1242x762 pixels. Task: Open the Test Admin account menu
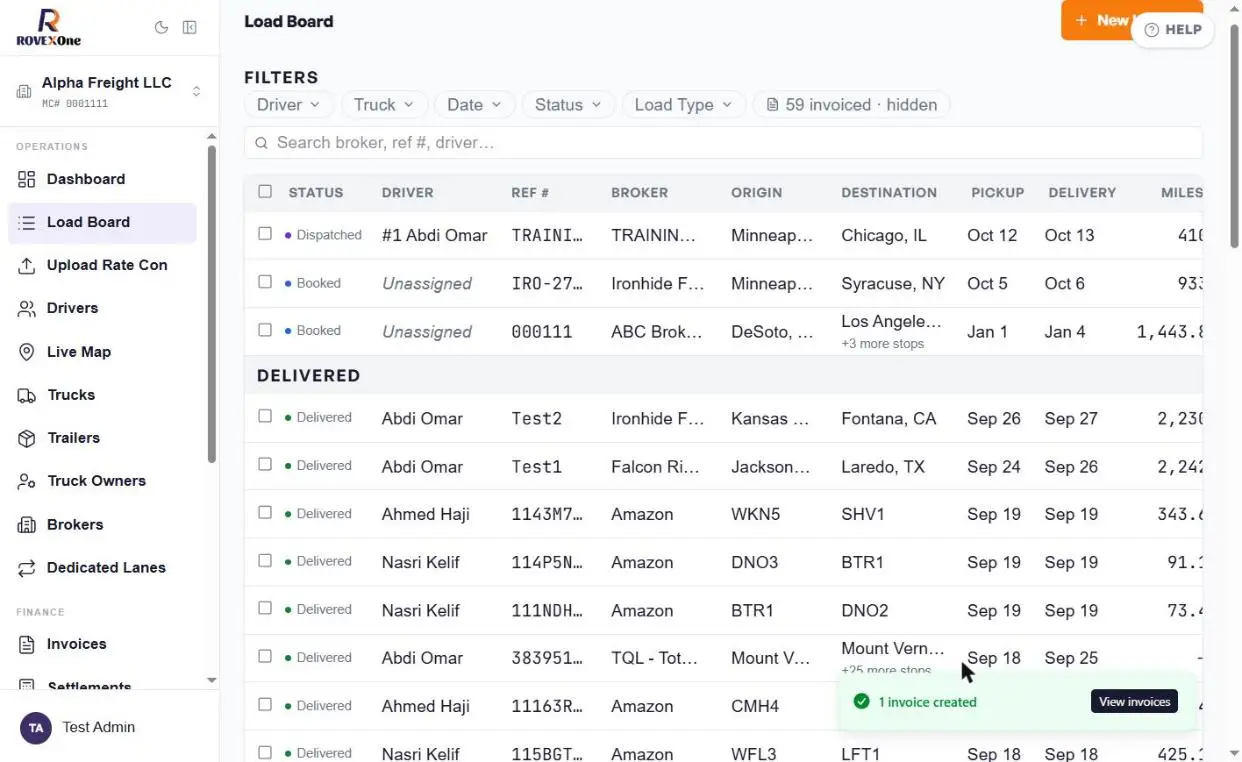tap(109, 728)
